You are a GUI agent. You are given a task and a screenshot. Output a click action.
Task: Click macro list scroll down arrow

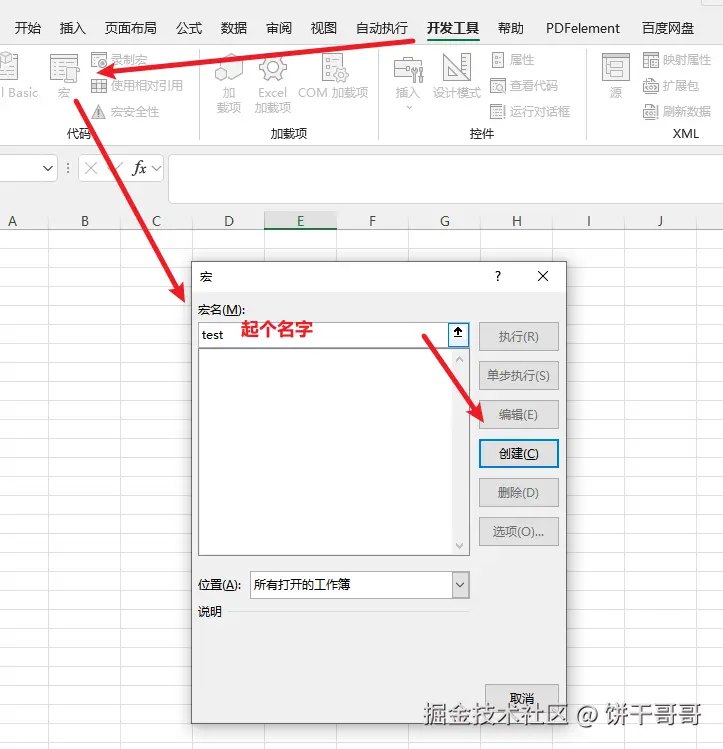[459, 546]
